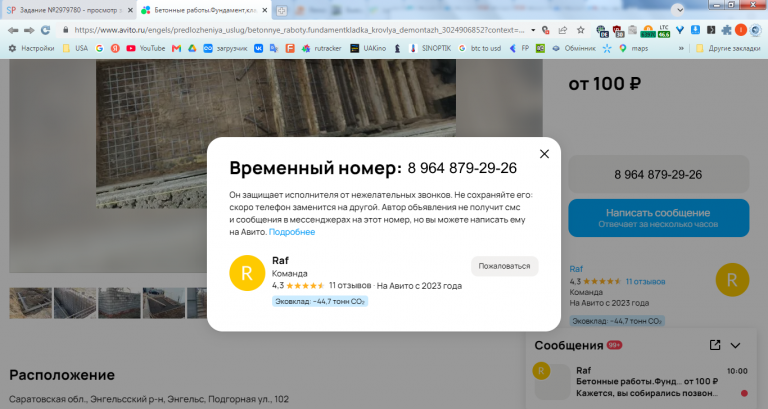Image resolution: width=768 pixels, height=409 pixels.
Task: Expand the address bar dropdown arrow
Action: pyautogui.click(x=533, y=30)
